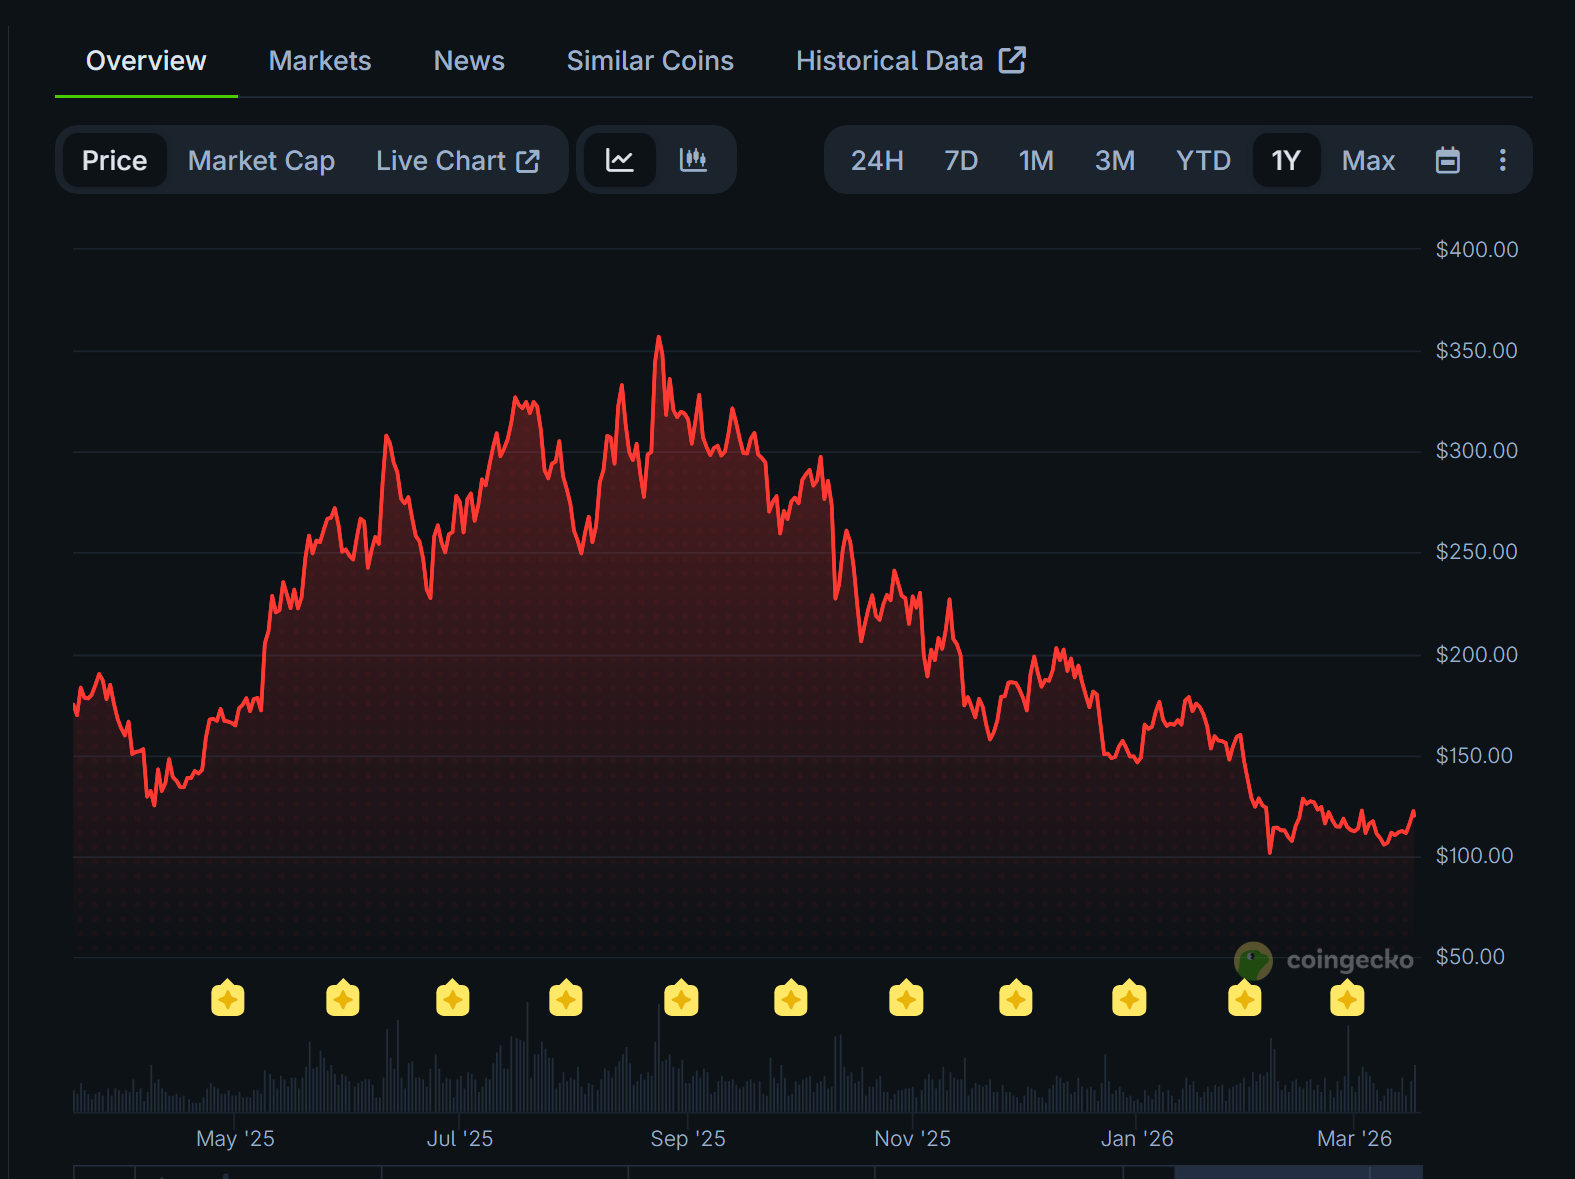
Task: Click the $400.00 price axis label
Action: coord(1477,250)
